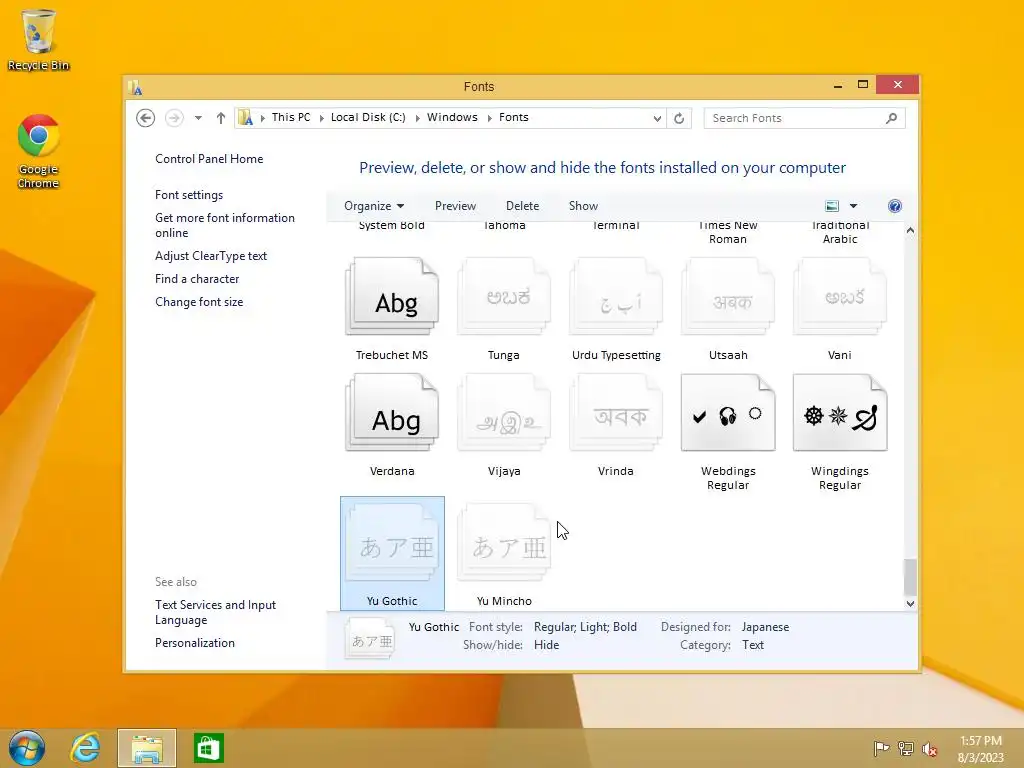Select the Utsaah font icon
This screenshot has height=768, width=1024.
[x=728, y=296]
